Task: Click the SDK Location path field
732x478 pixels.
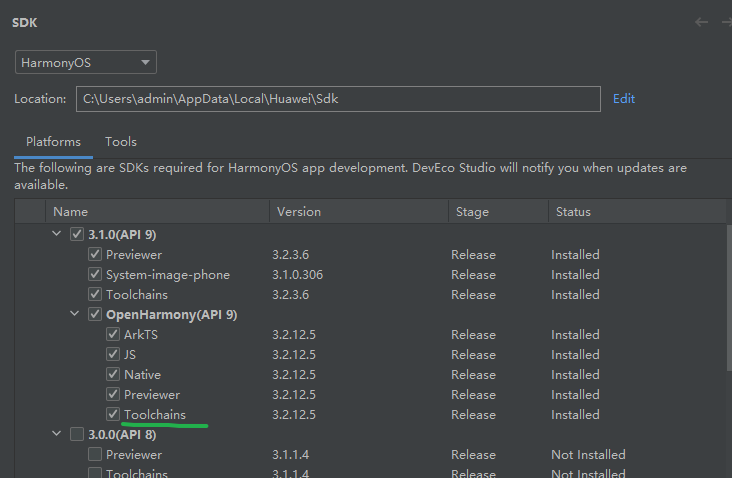Action: point(338,99)
